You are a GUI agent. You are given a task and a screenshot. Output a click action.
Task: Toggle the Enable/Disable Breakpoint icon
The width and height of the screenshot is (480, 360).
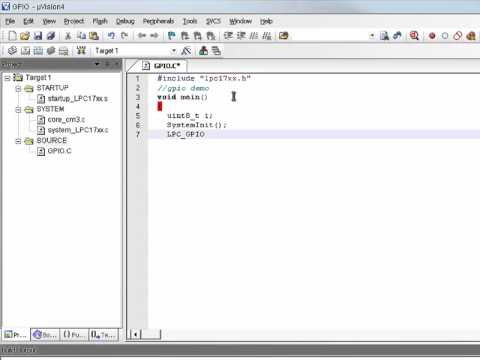445,36
